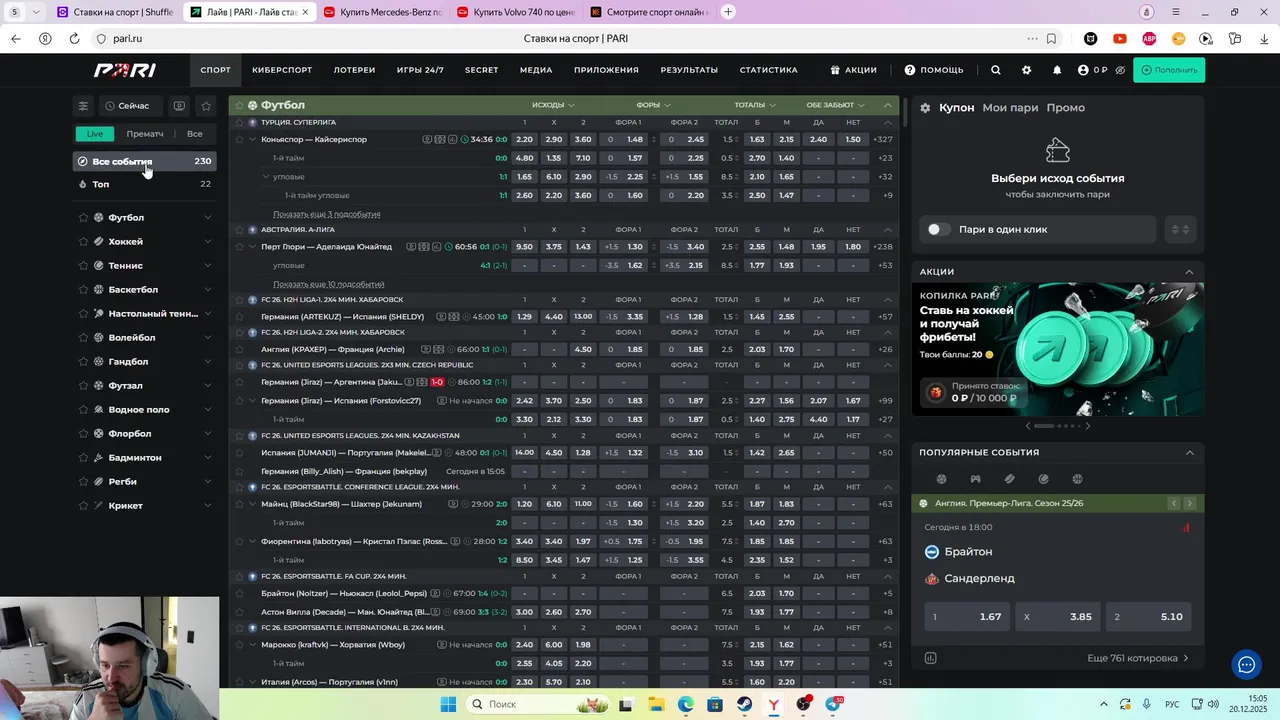Open hockey freebet promo banner

1058,349
